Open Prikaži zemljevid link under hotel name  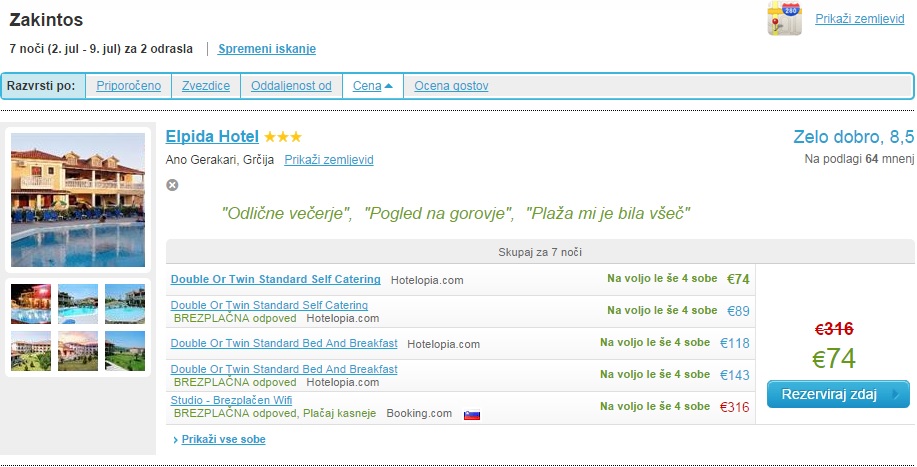tap(329, 160)
